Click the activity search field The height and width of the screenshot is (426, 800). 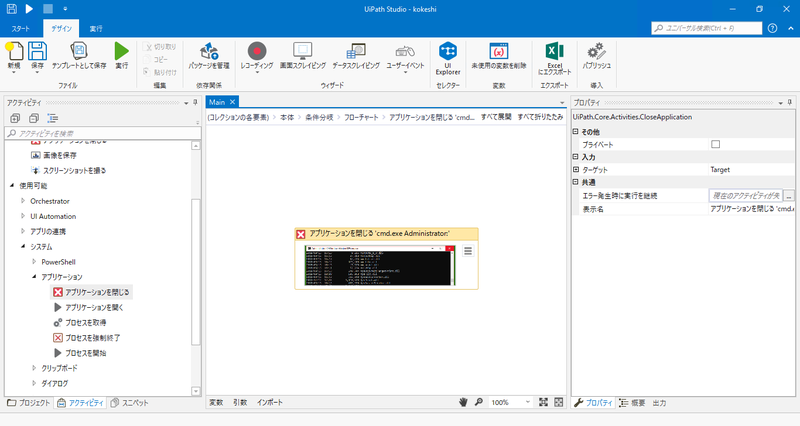point(103,133)
